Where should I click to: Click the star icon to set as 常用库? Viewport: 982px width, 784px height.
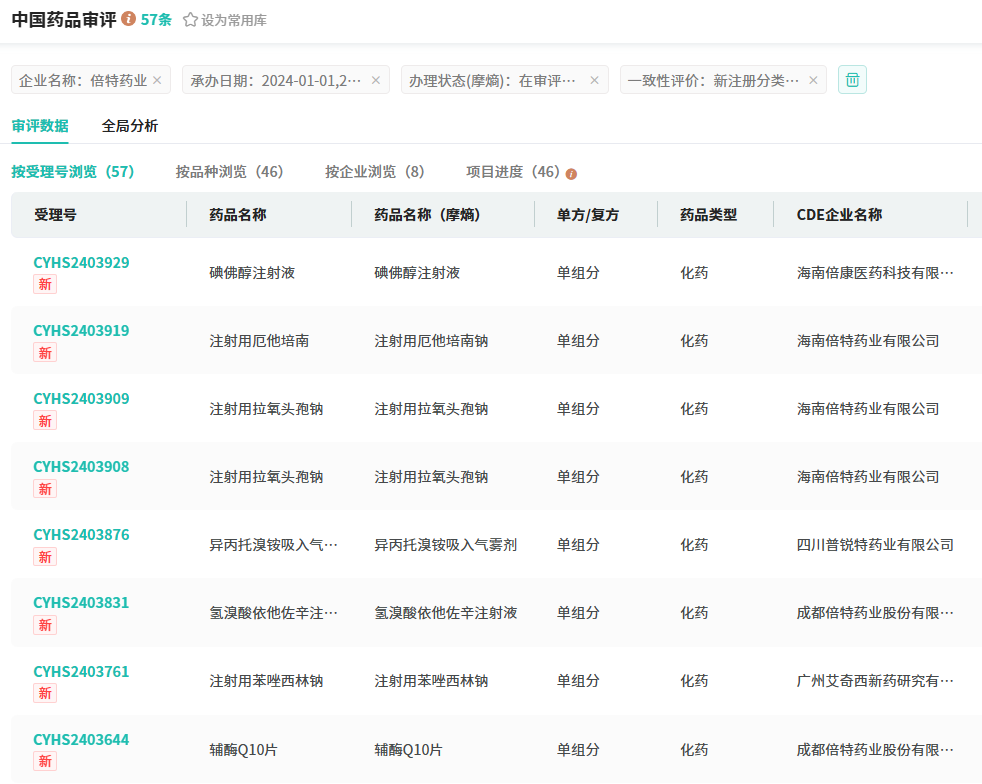click(x=190, y=20)
